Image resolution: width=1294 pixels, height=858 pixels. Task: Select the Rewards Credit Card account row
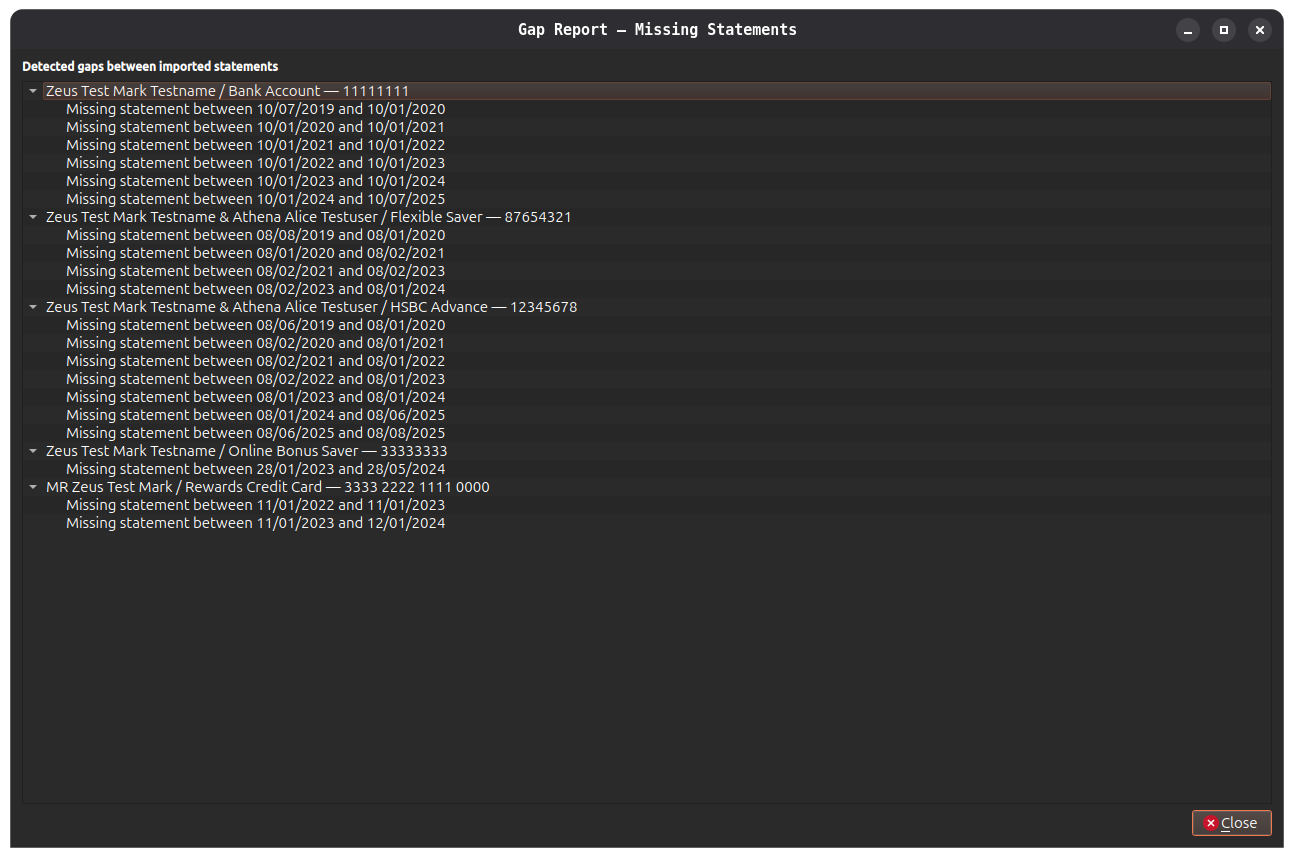coord(657,487)
